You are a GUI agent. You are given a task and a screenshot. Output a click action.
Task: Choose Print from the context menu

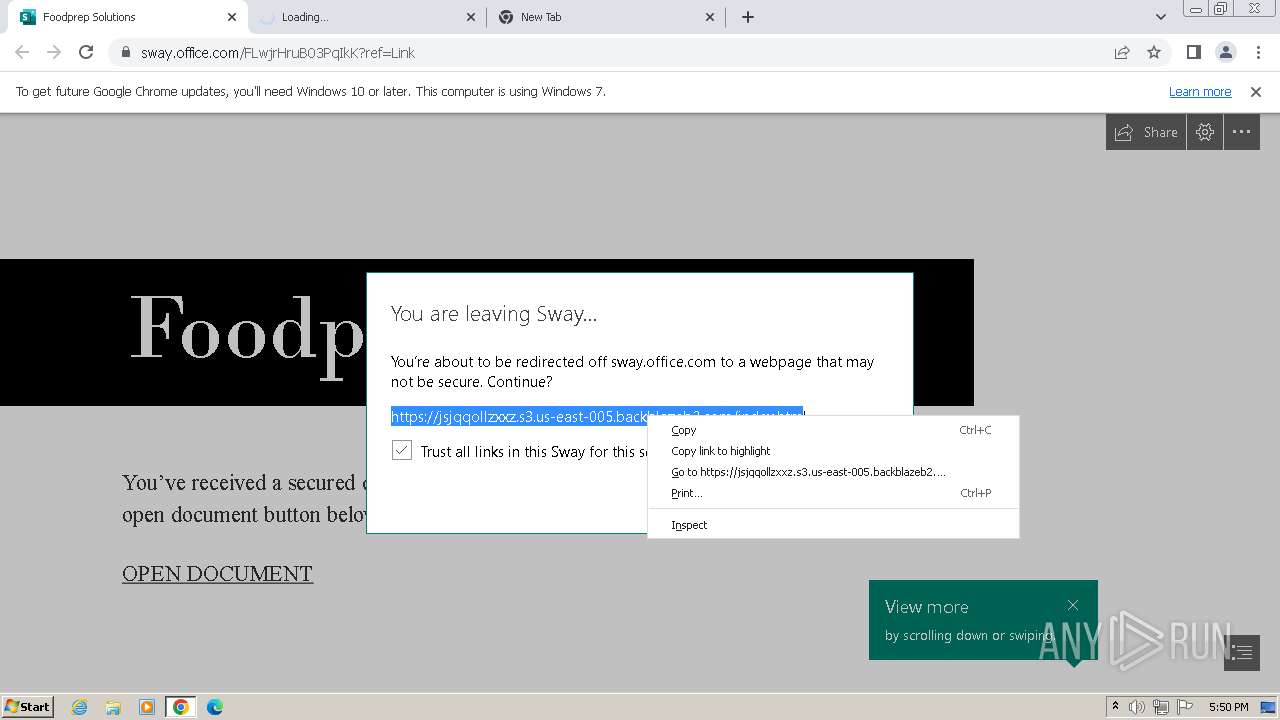point(833,493)
